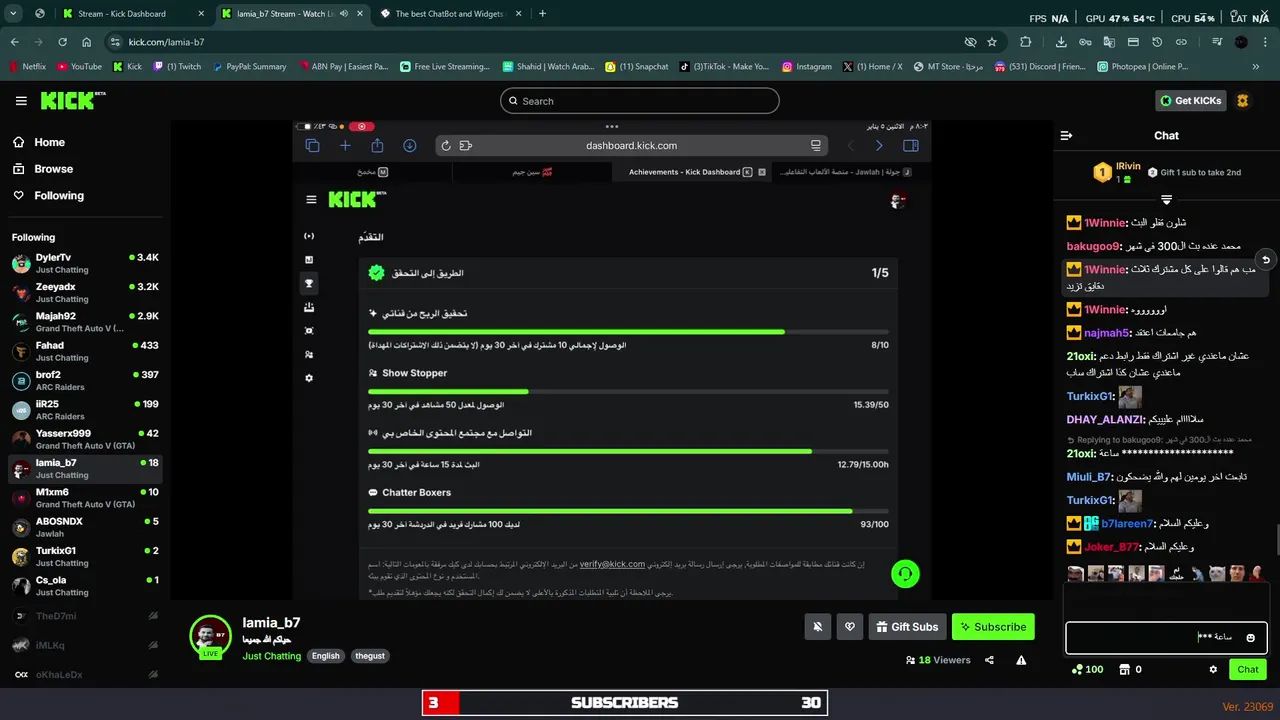Click the browser address bar URL
The width and height of the screenshot is (1280, 720).
click(x=166, y=42)
